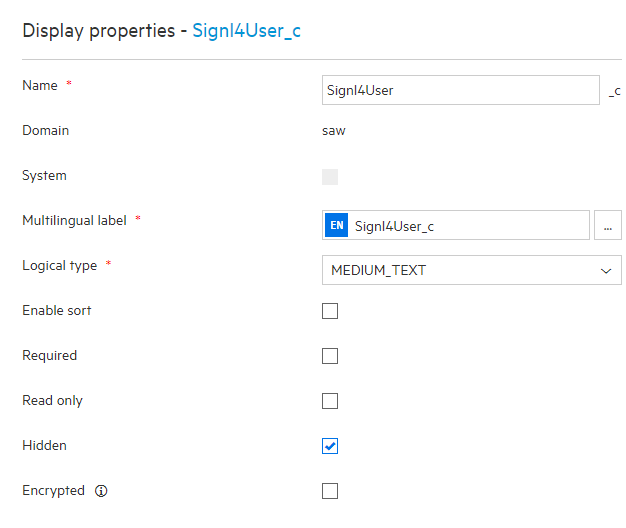Focus the Name field containing Signl4User
626x528 pixels.
pyautogui.click(x=461, y=90)
